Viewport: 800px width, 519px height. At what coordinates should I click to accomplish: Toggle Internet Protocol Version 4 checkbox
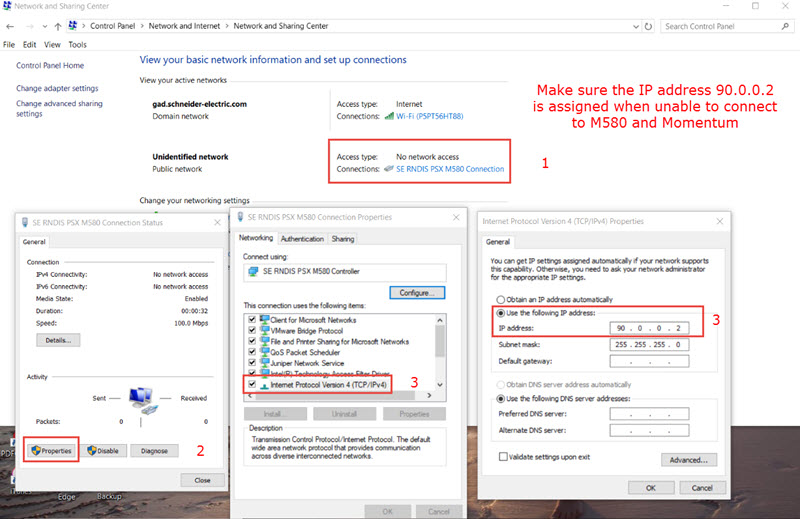[x=252, y=384]
